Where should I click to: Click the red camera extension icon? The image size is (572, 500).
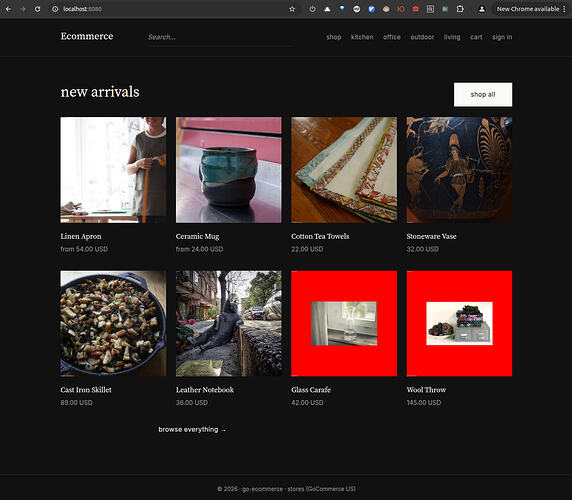tap(416, 9)
